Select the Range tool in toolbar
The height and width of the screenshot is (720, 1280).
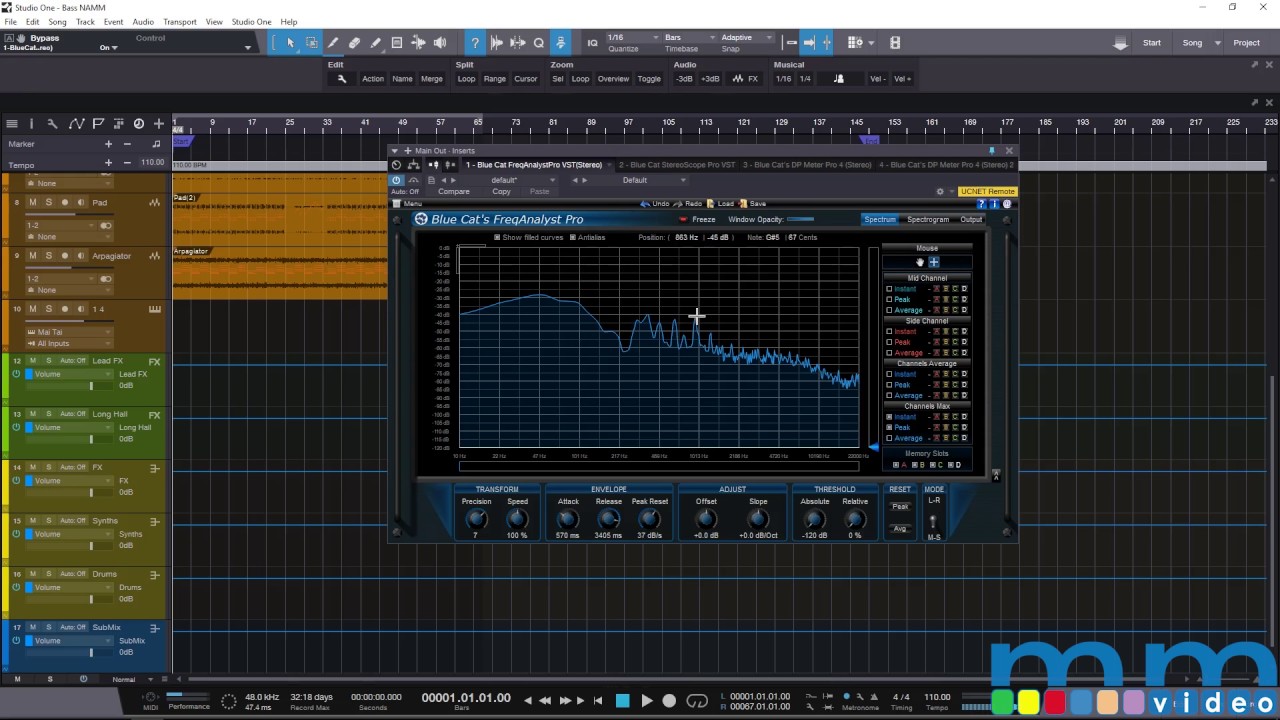click(x=312, y=43)
